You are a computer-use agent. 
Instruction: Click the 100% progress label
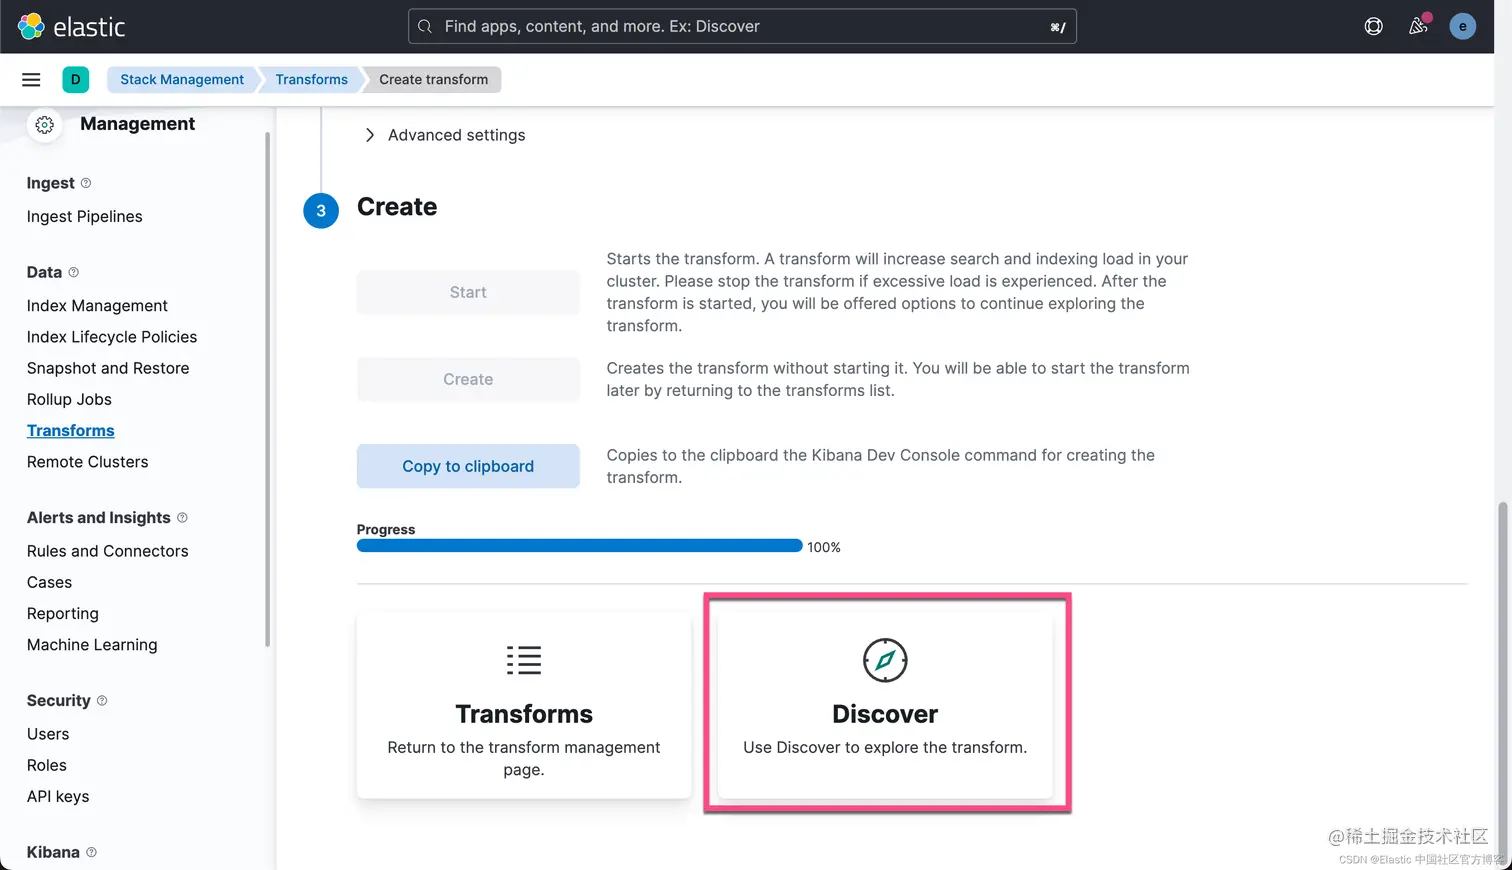point(824,547)
